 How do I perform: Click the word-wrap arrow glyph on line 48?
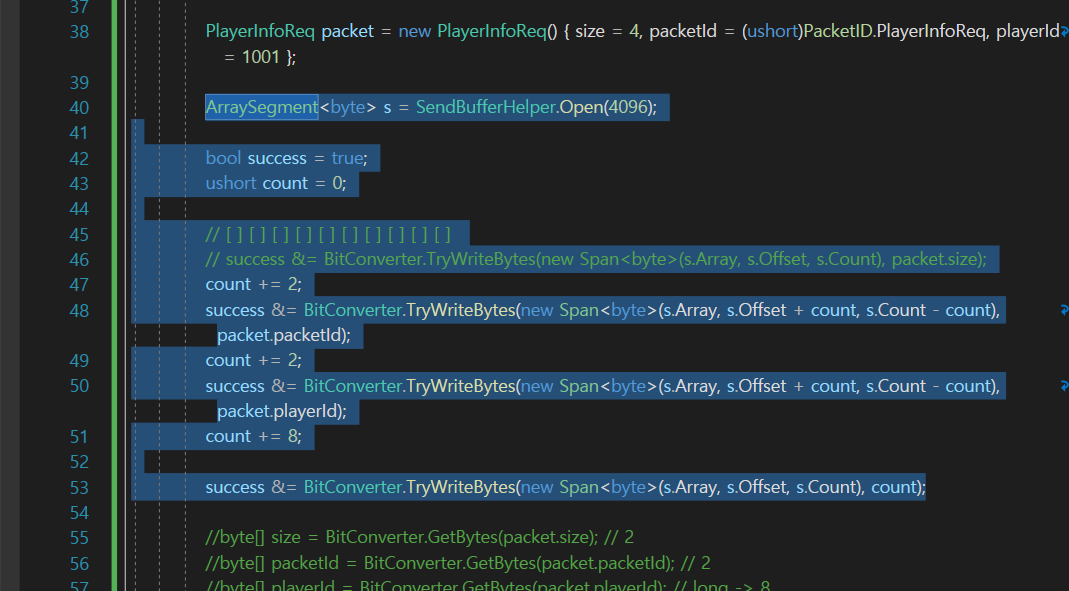1062,310
